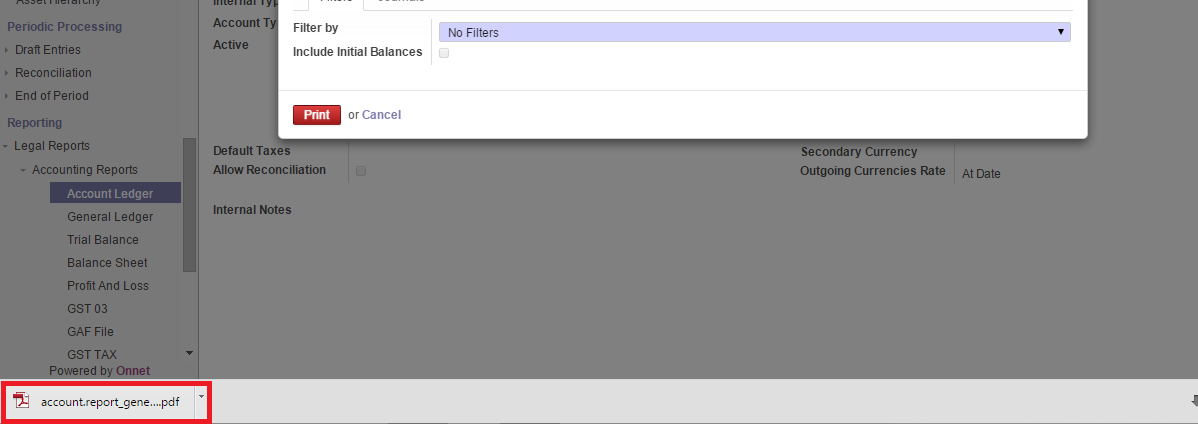Click the Internal Notes label
This screenshot has height=424, width=1198.
pyautogui.click(x=252, y=209)
